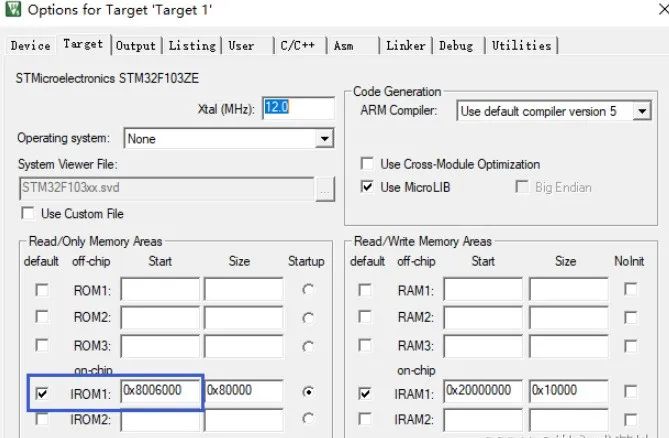Click the Keil app icon in title bar
The width and height of the screenshot is (669, 438).
[x=12, y=9]
